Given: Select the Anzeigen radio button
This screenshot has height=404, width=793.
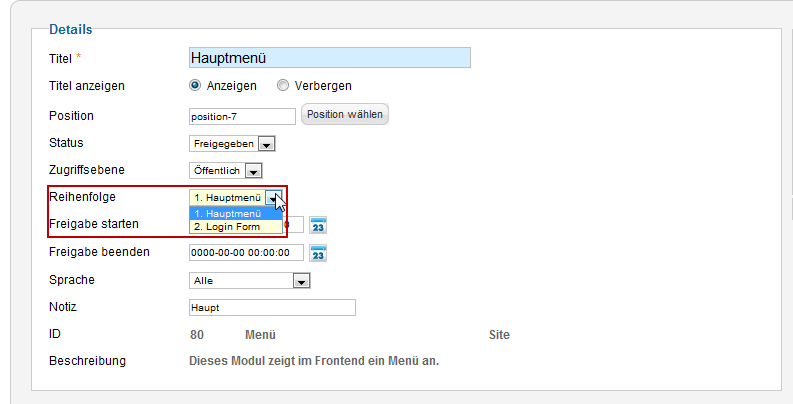Looking at the screenshot, I should click(x=195, y=85).
